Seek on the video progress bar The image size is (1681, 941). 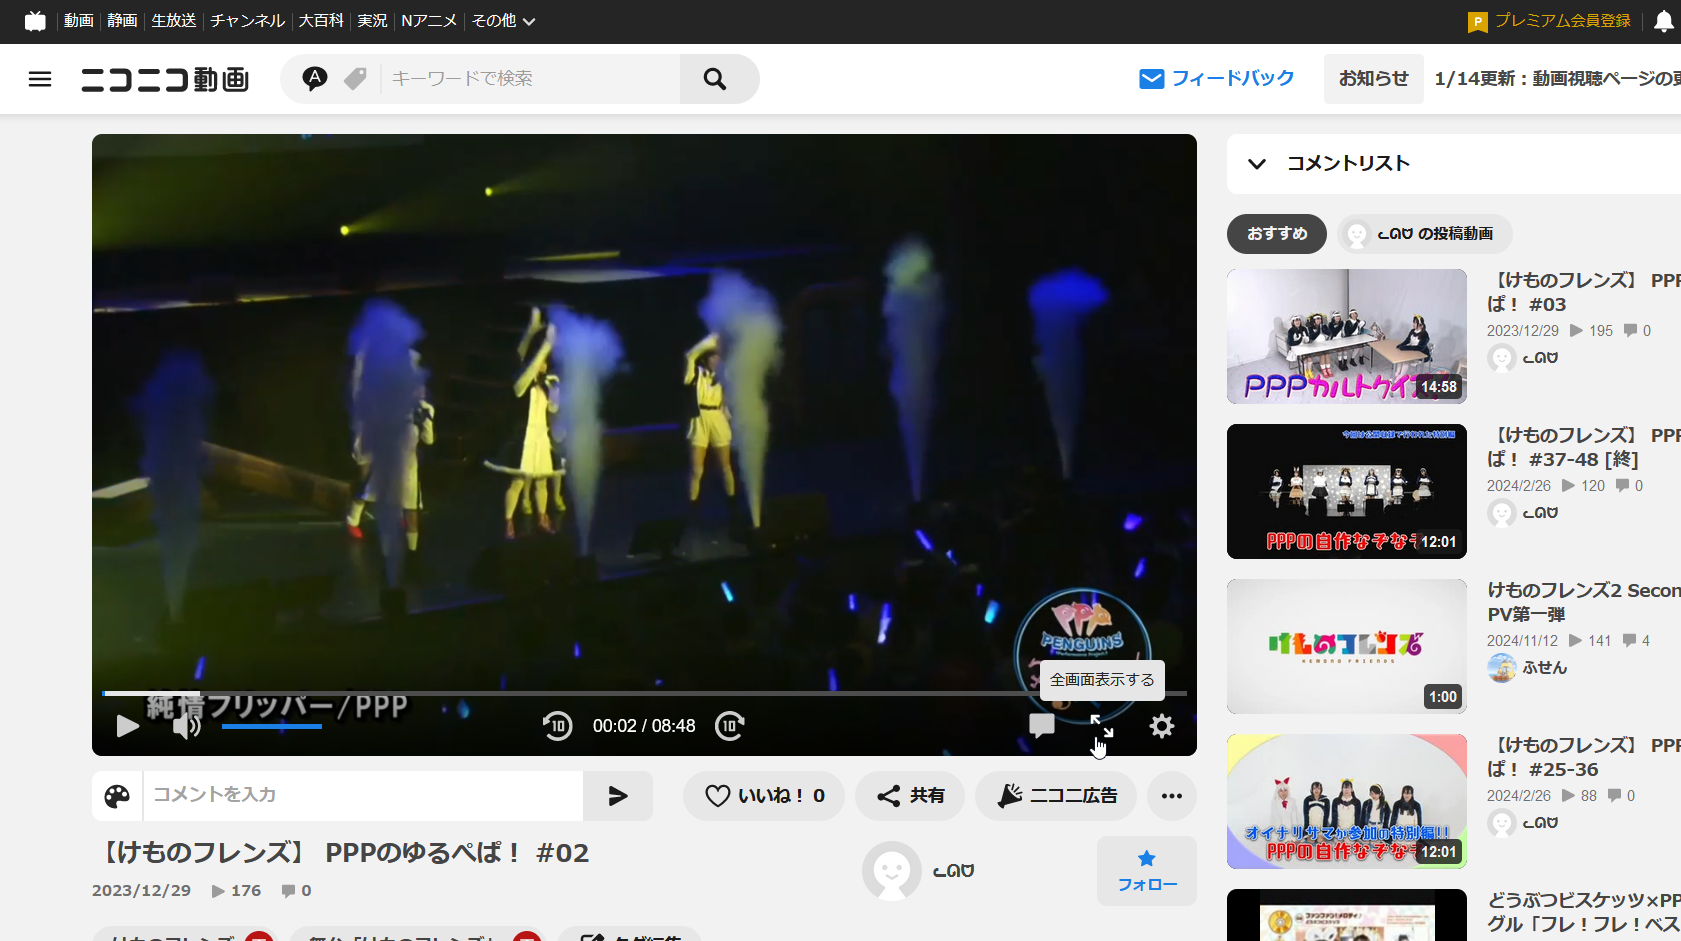(644, 693)
